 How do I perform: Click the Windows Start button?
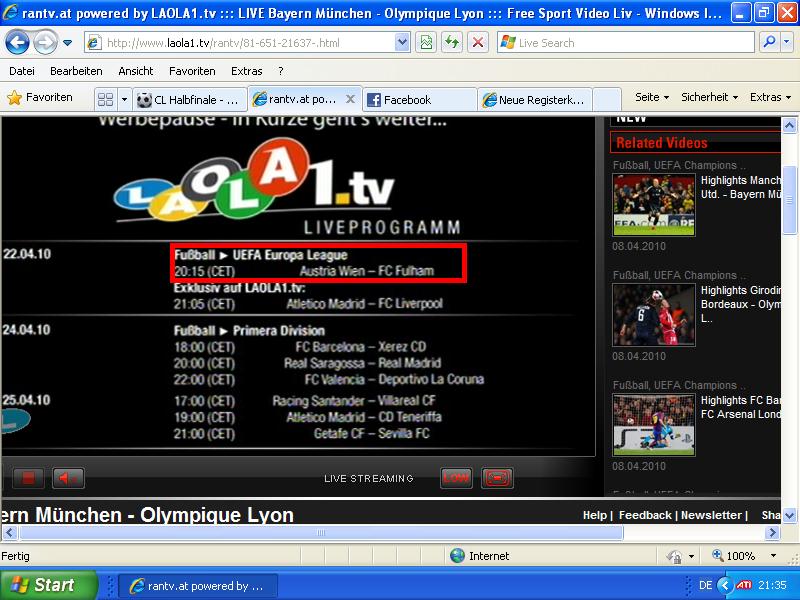tap(49, 585)
